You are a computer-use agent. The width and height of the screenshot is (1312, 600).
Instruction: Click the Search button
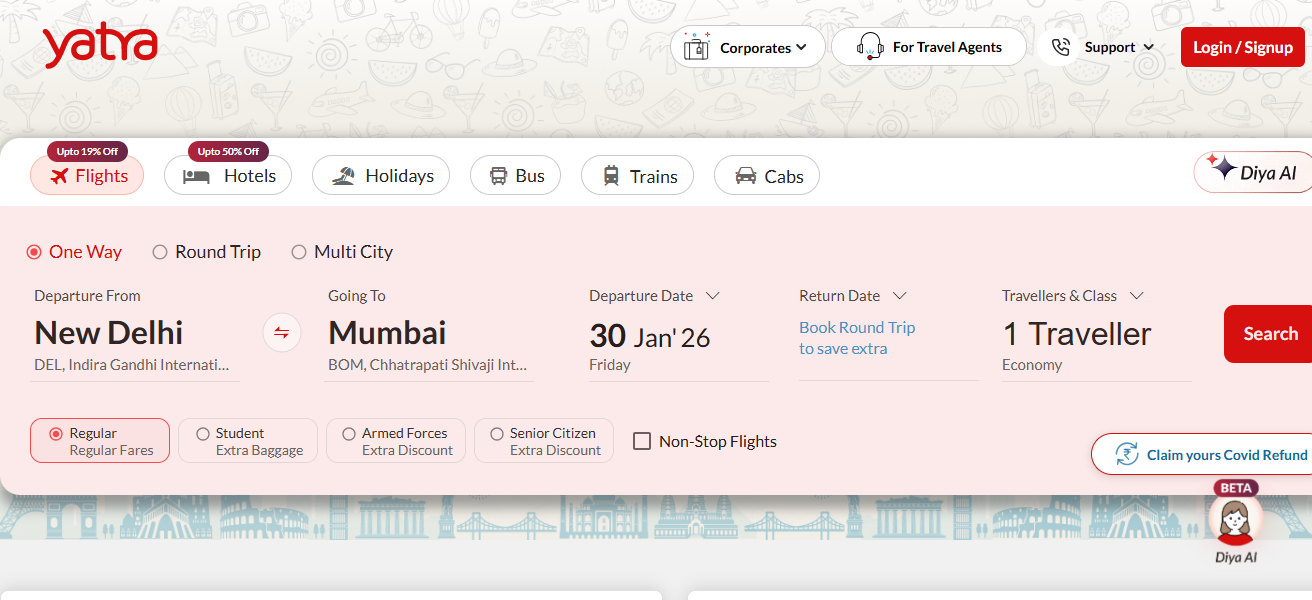click(x=1270, y=333)
